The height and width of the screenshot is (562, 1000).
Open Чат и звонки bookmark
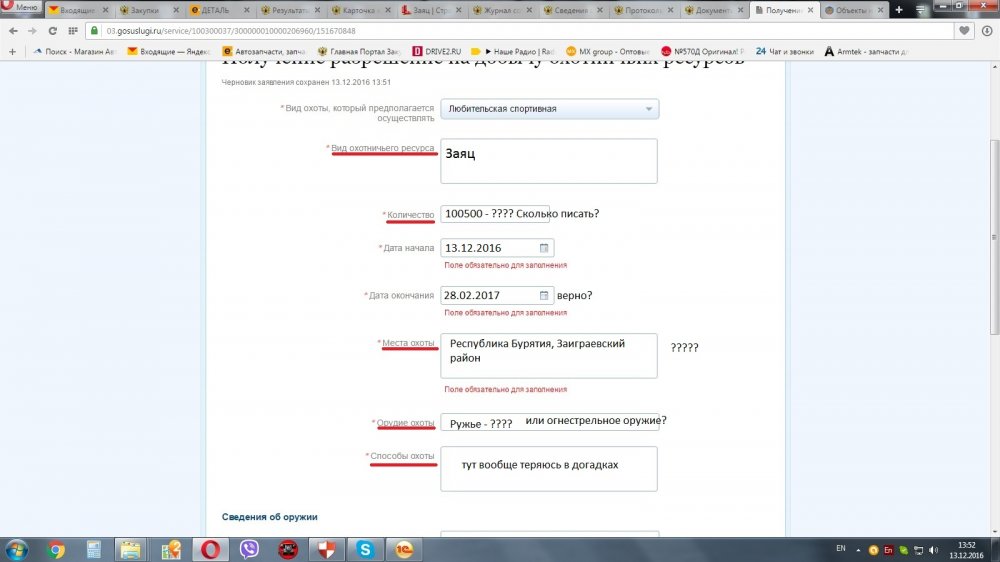click(x=786, y=51)
